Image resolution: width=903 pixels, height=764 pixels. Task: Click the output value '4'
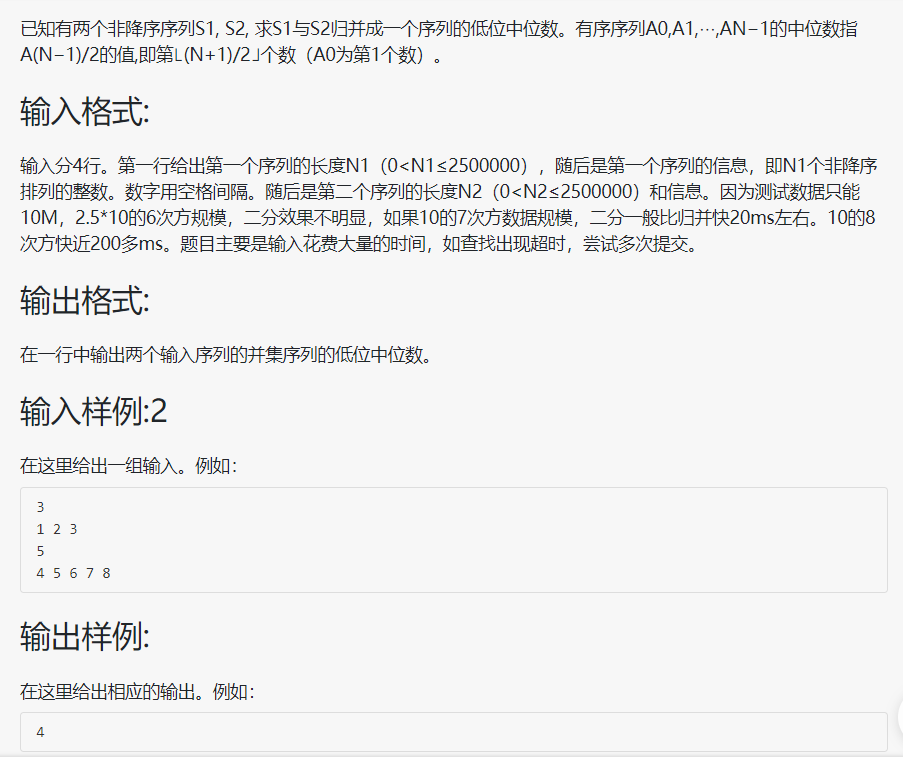point(40,732)
